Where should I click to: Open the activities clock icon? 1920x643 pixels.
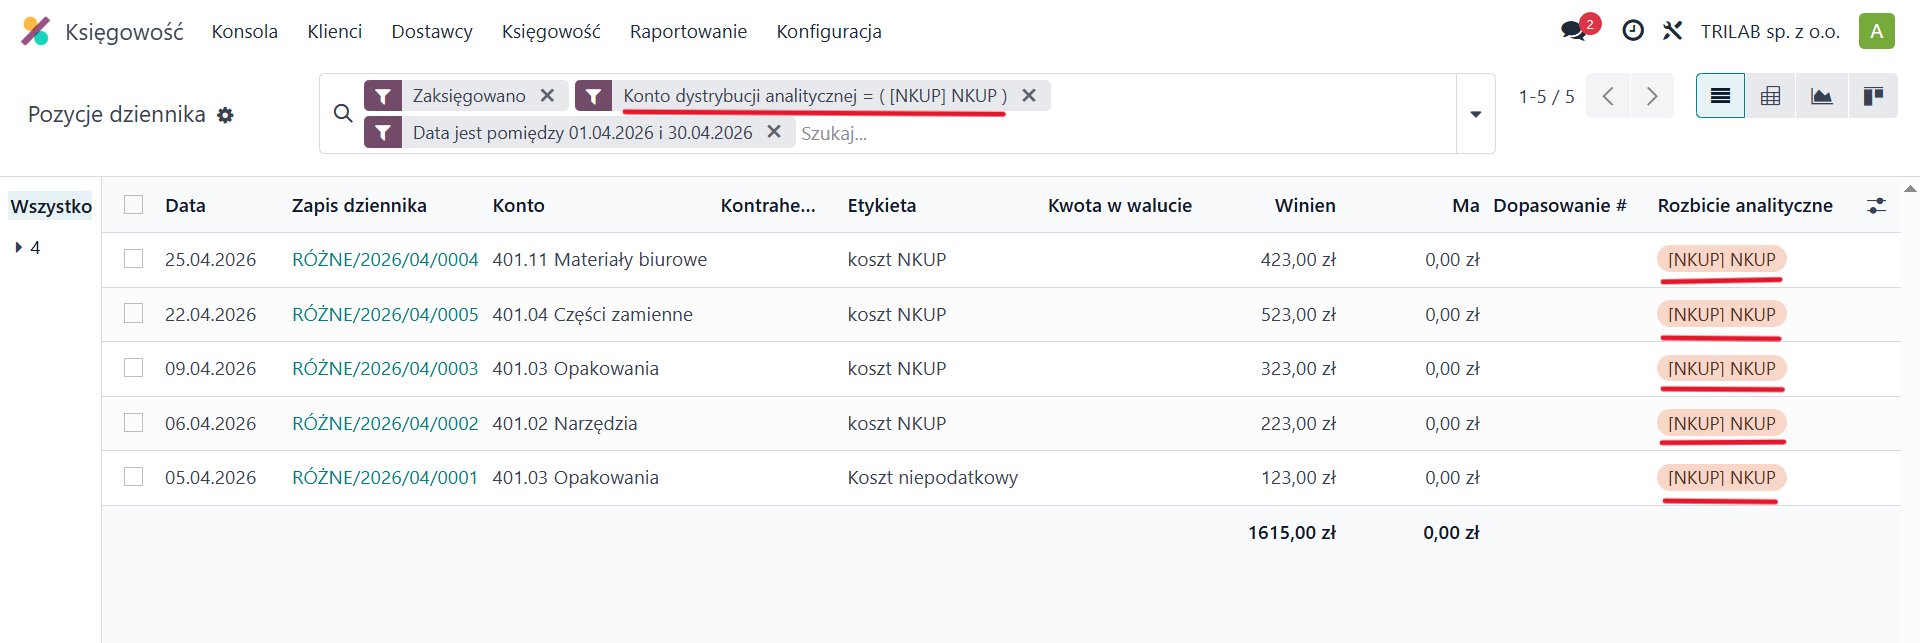1633,31
